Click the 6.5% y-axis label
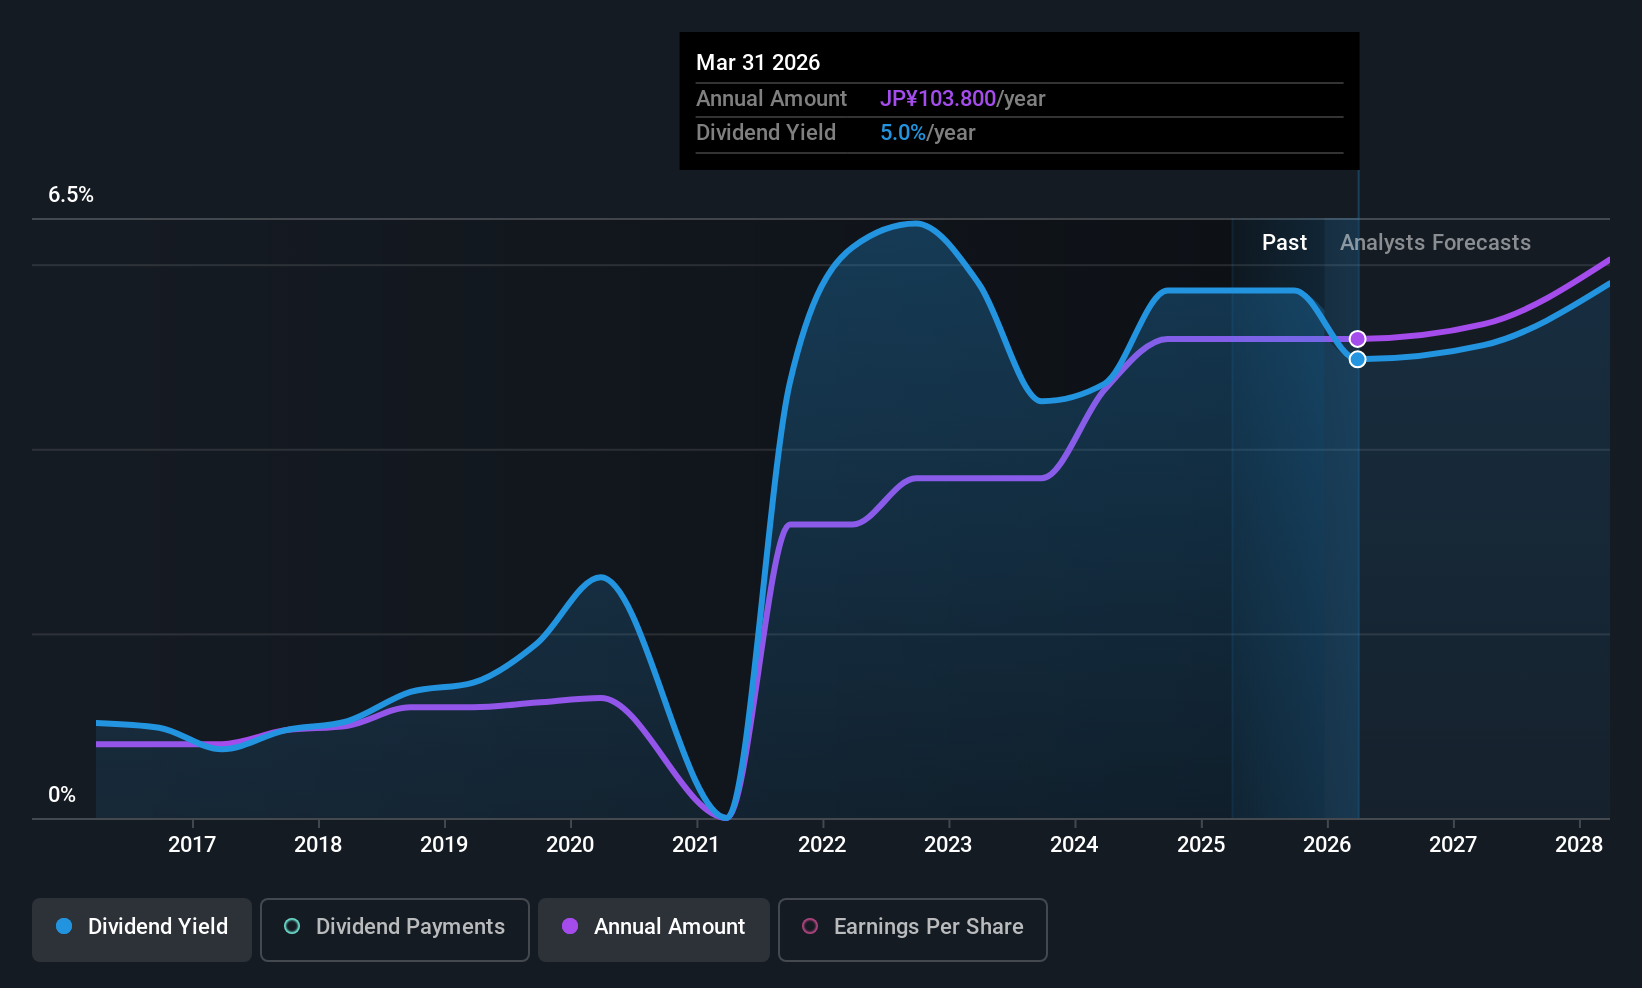Screen dimensions: 1642x988 [x=71, y=195]
